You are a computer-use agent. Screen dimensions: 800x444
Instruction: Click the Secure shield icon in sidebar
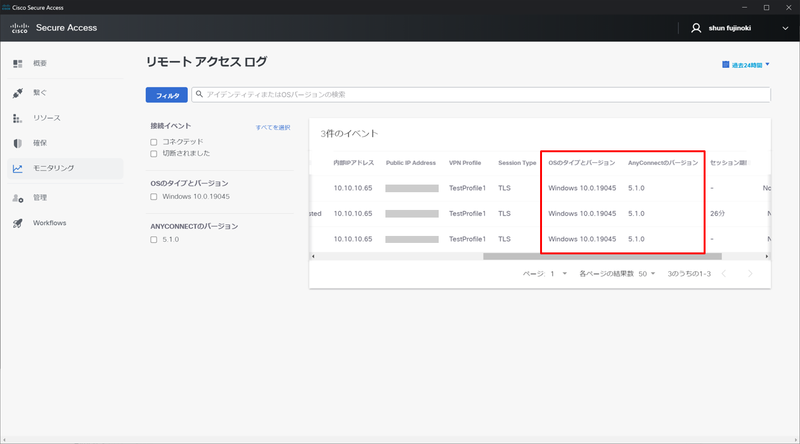coord(18,143)
